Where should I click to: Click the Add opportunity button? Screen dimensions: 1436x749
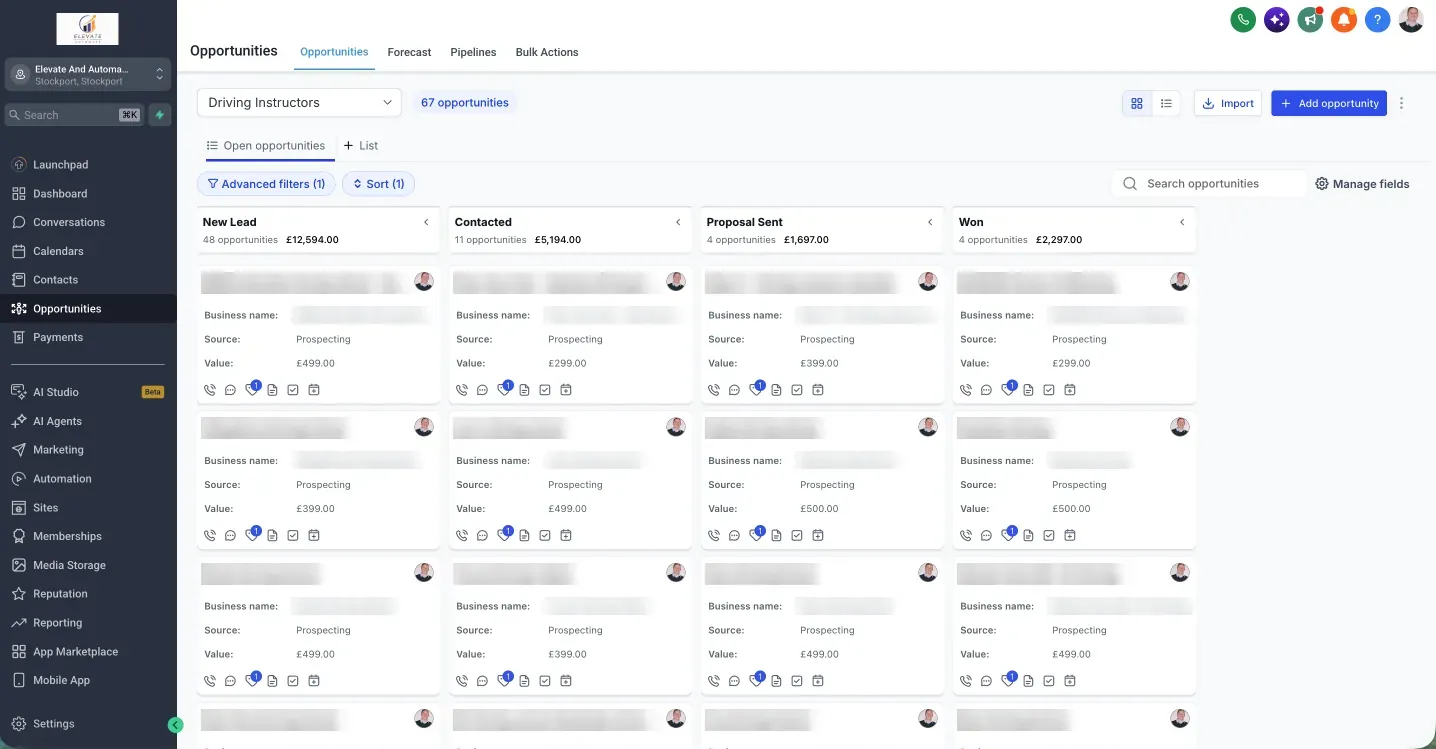[x=1329, y=103]
